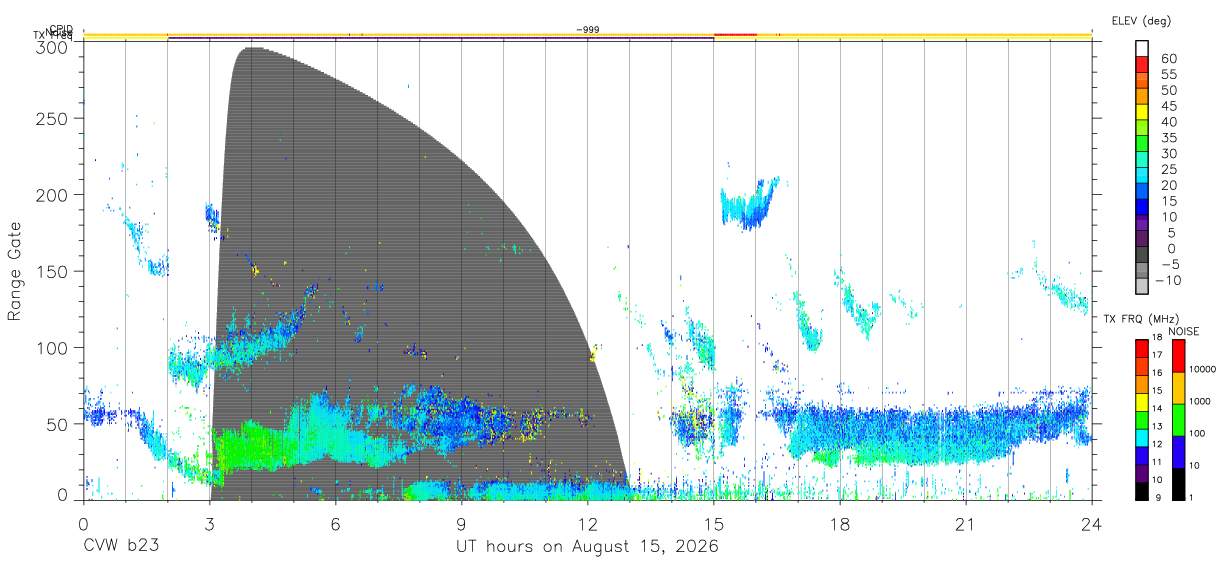Pick the green 13–14 MHz TX FRQ swatch
1228x567 pixels.
tap(1142, 418)
